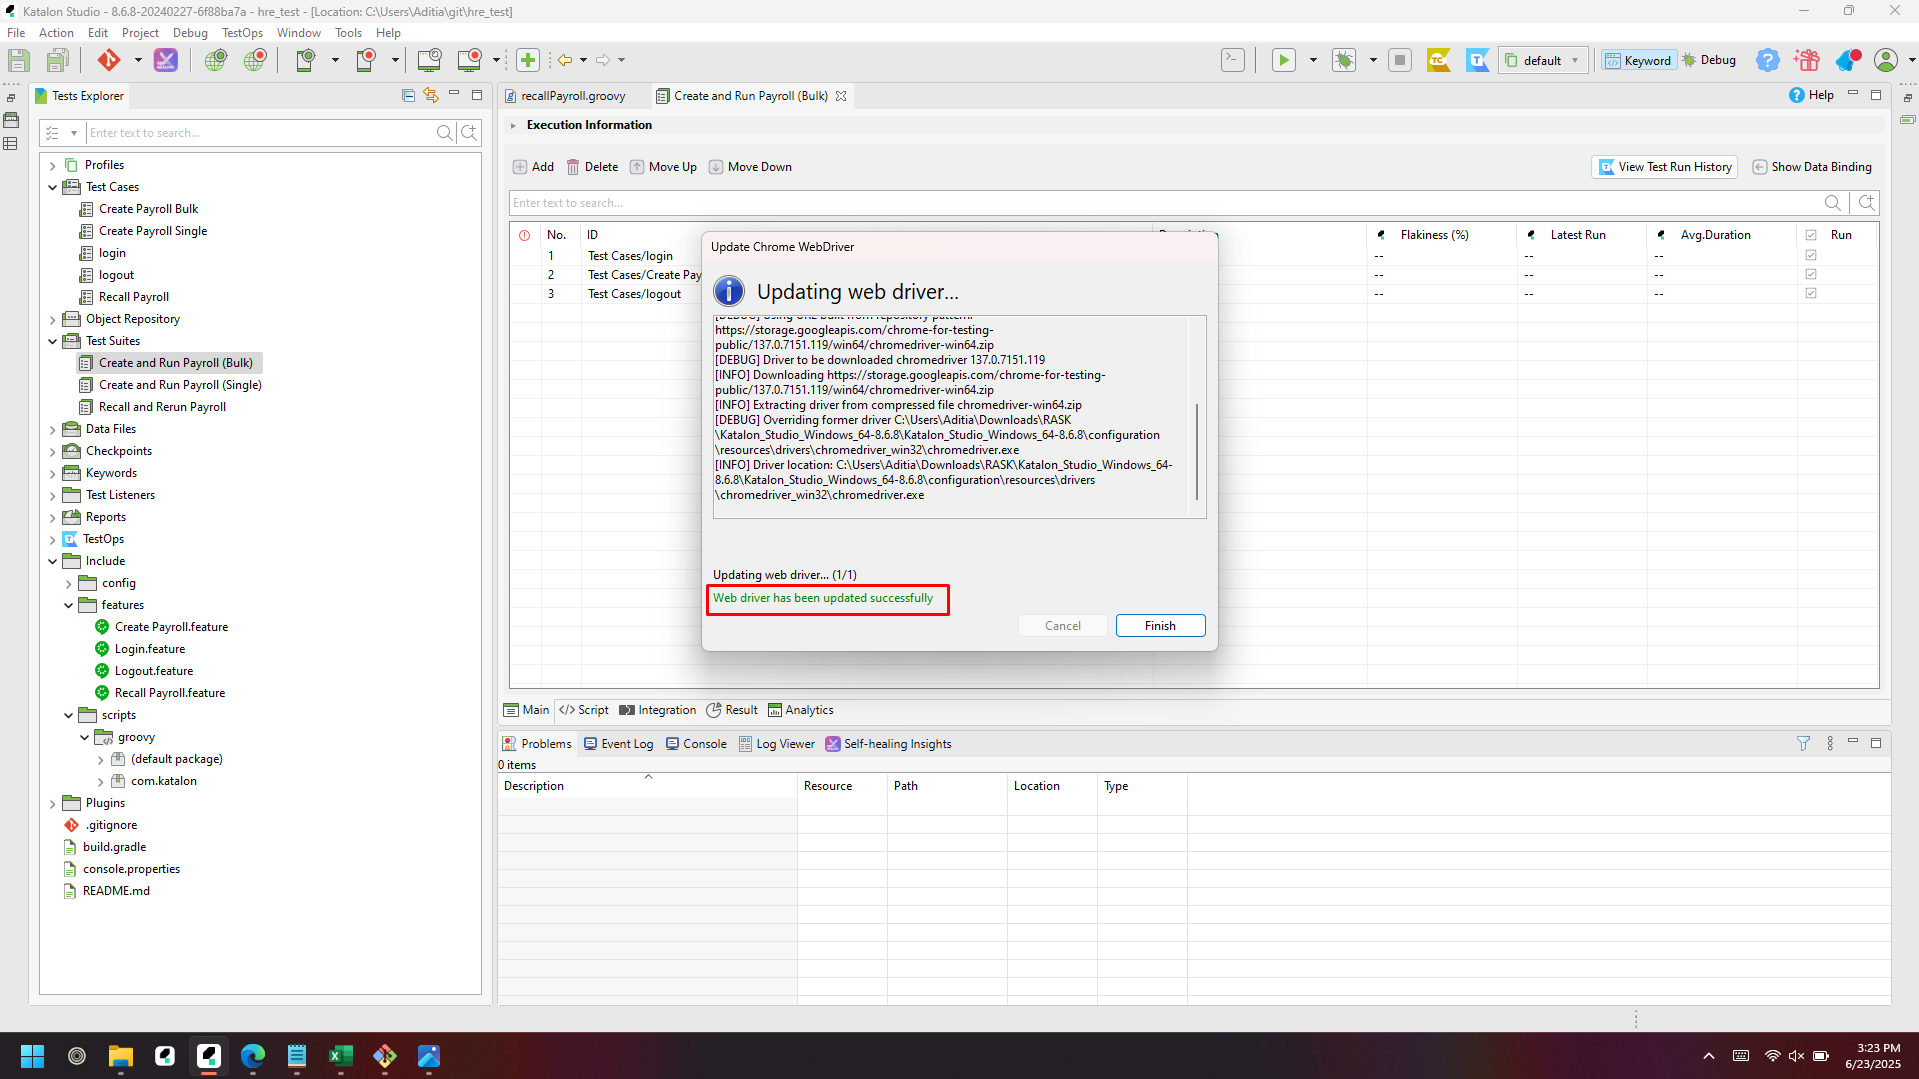The width and height of the screenshot is (1919, 1079).
Task: Click Finish in Update Chrome WebDriver dialog
Action: 1160,625
